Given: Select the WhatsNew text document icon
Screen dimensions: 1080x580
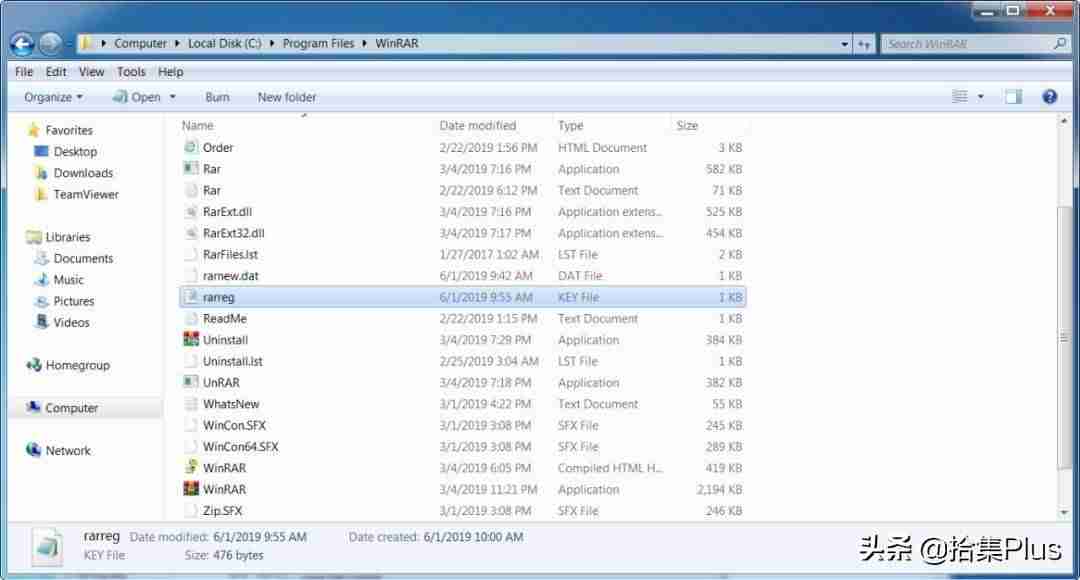Looking at the screenshot, I should tap(191, 404).
